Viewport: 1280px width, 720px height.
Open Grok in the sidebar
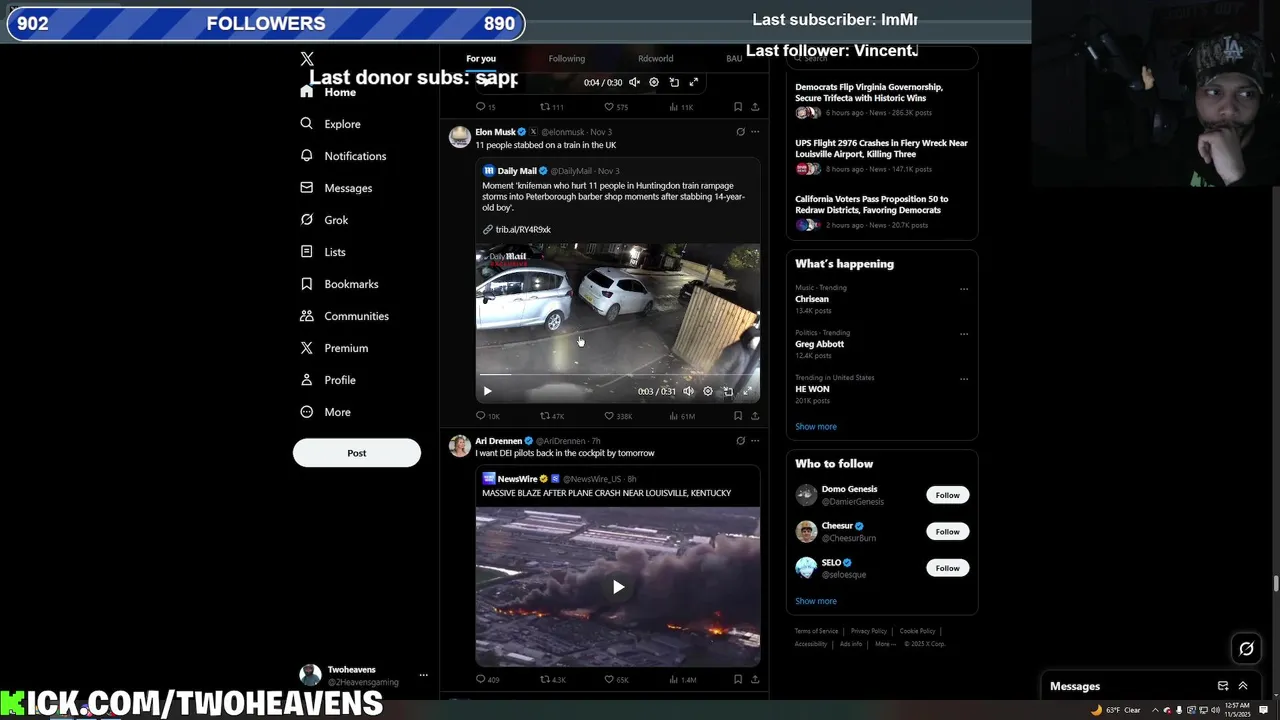(x=324, y=220)
